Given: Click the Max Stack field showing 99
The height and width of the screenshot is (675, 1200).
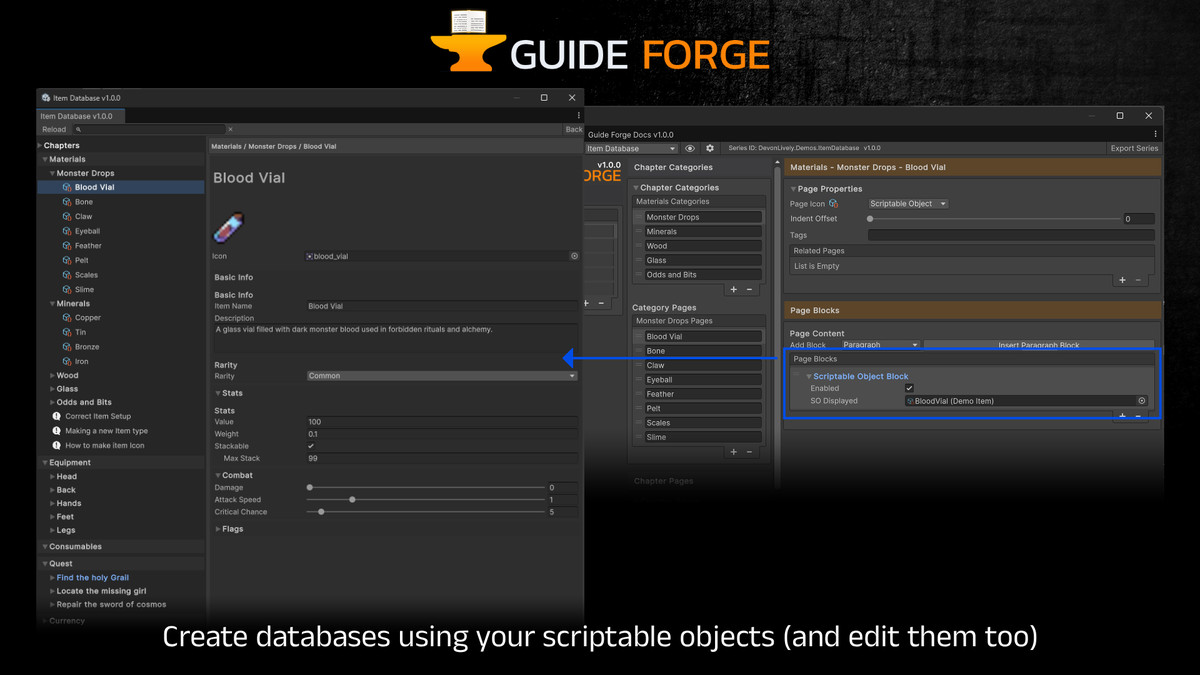Looking at the screenshot, I should (442, 458).
